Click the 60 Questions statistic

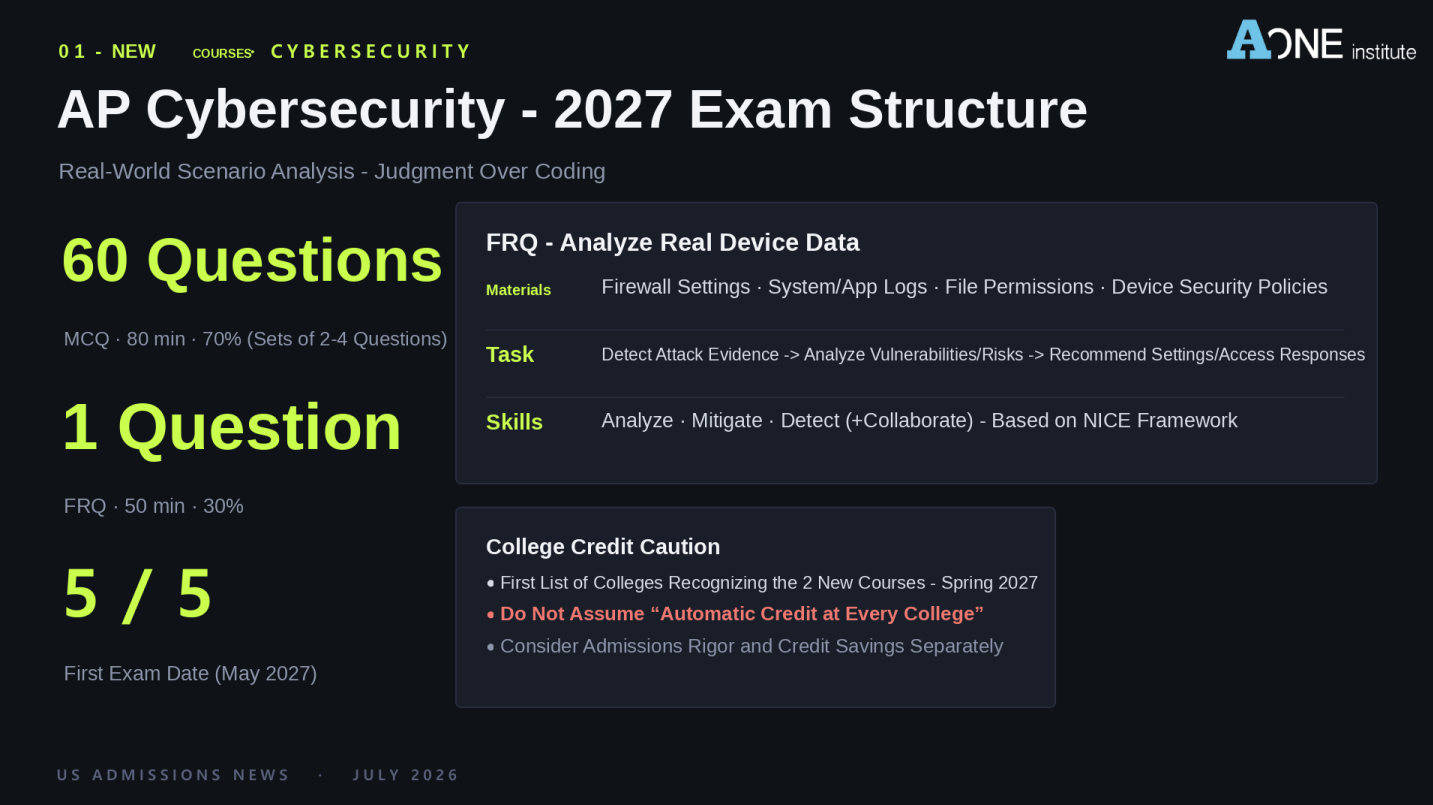coord(252,260)
